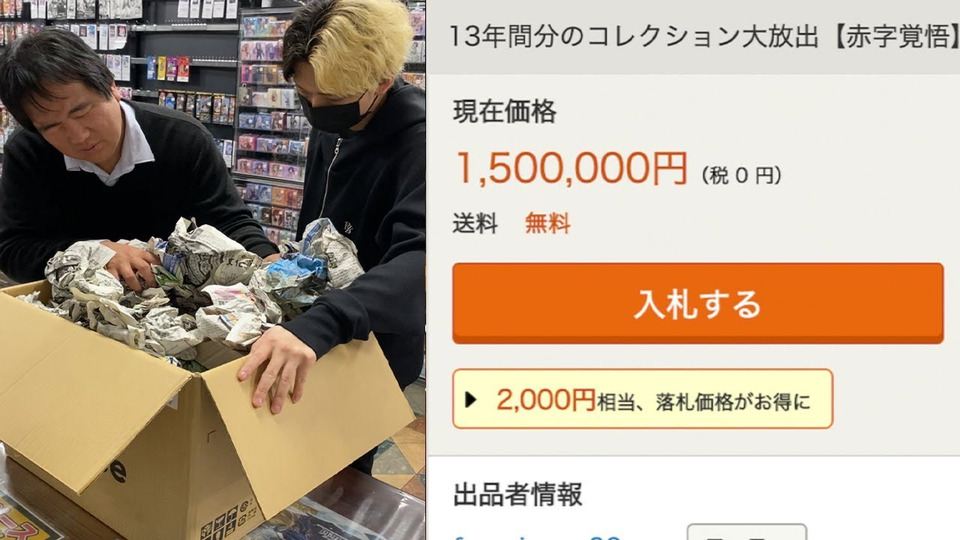
Task: Open the blue seller name link
Action: click(538, 536)
